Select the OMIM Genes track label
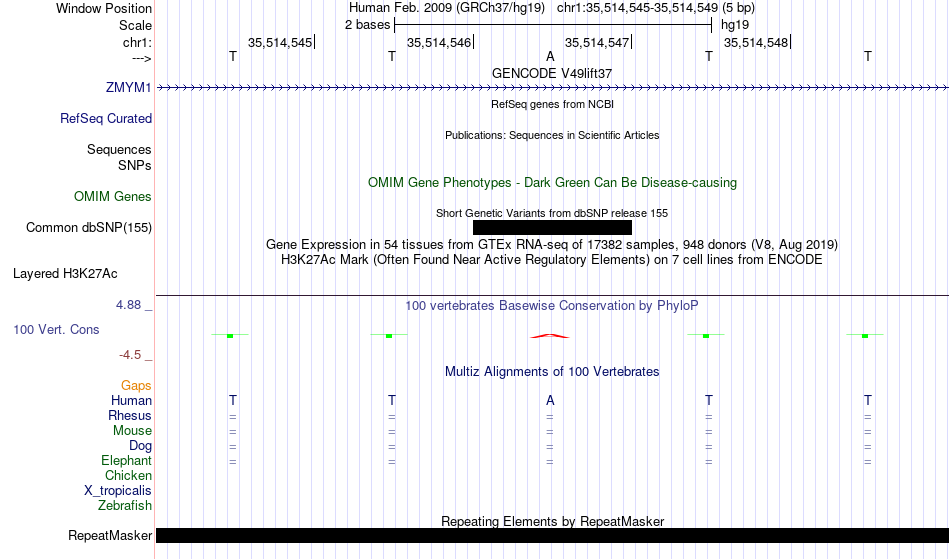The width and height of the screenshot is (950, 559). pyautogui.click(x=113, y=196)
